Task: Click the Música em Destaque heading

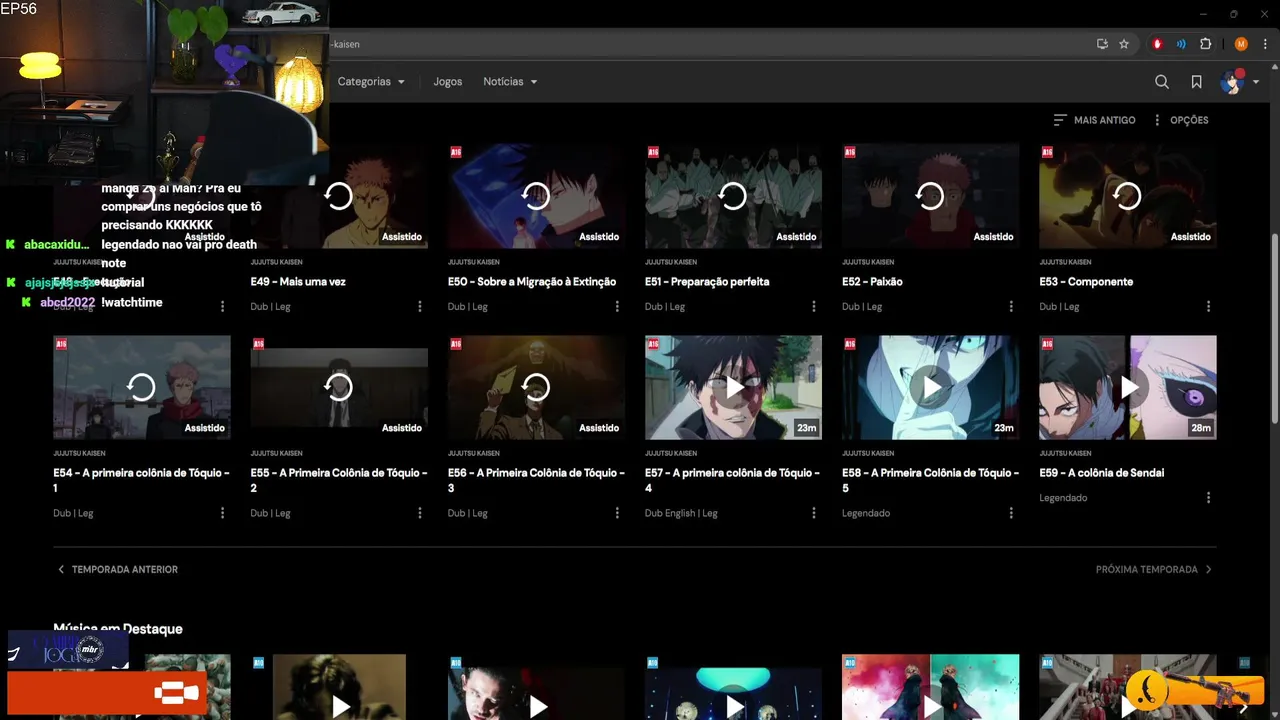Action: point(118,629)
